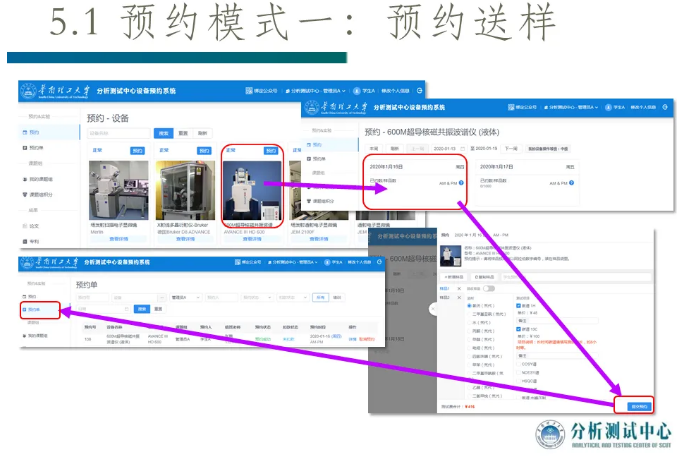Open the 600M NMR spectrometer thumbnail
This screenshot has height=458, width=677.
tap(252, 187)
